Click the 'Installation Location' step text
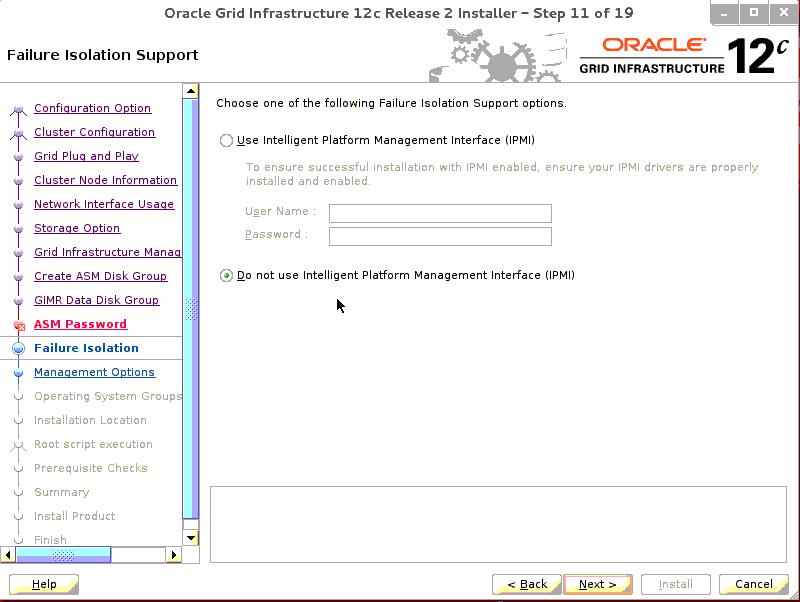The width and height of the screenshot is (800, 602). [90, 420]
